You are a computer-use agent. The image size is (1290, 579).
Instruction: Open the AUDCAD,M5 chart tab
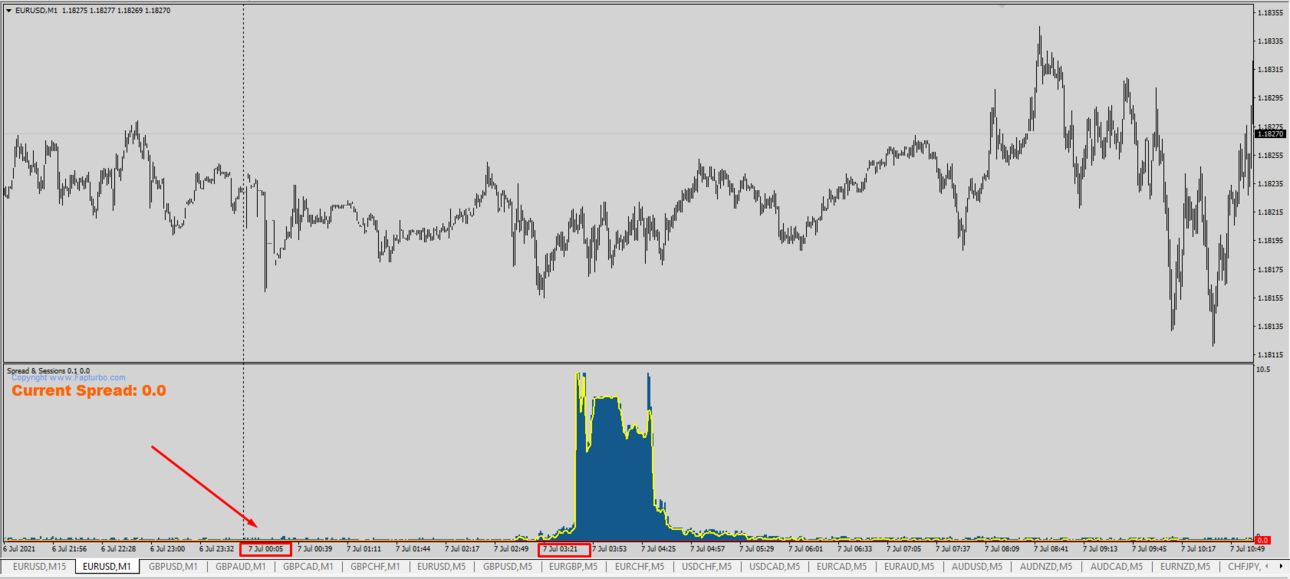(1116, 567)
